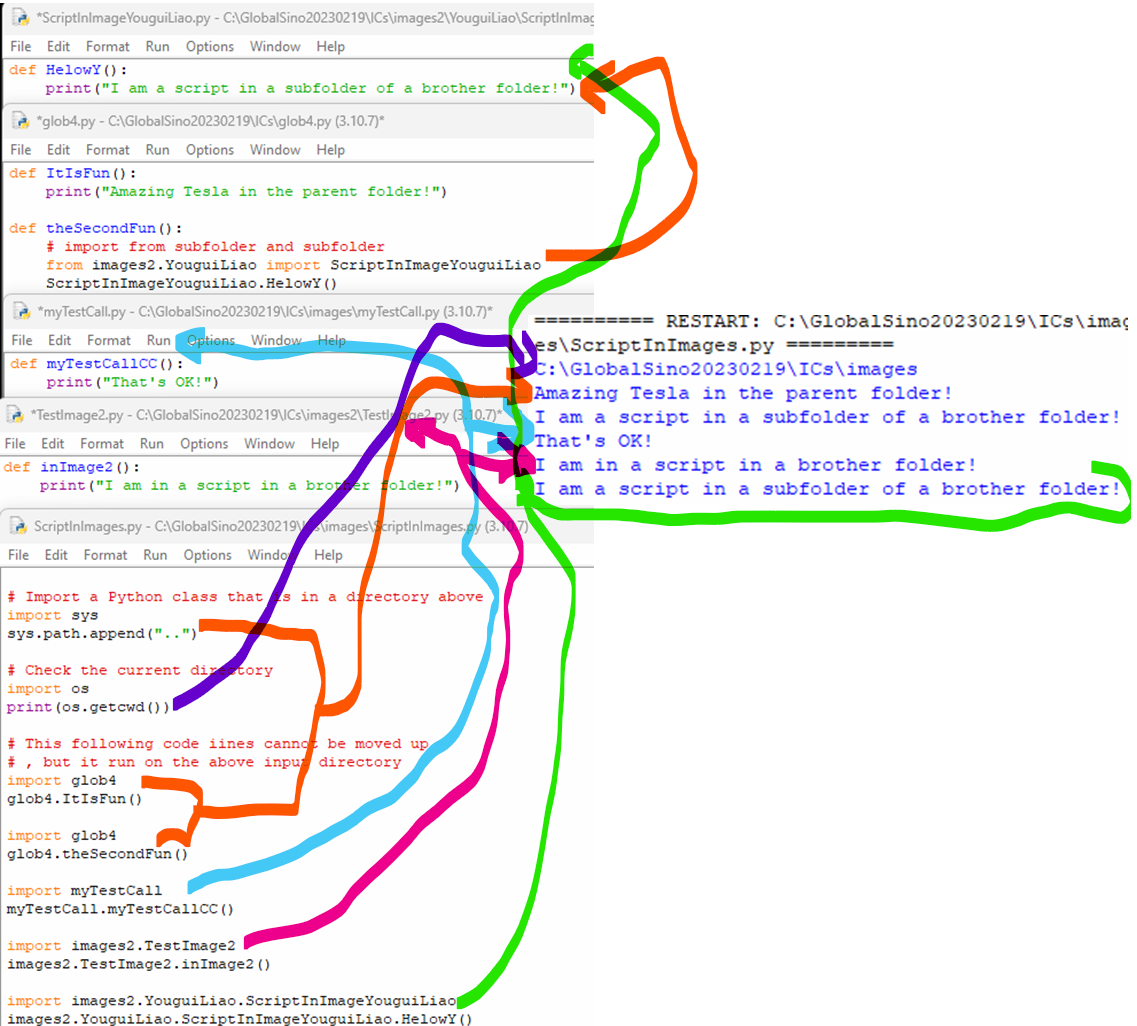
Task: Click the Python file icon on glob4.py title bar
Action: click(x=20, y=121)
